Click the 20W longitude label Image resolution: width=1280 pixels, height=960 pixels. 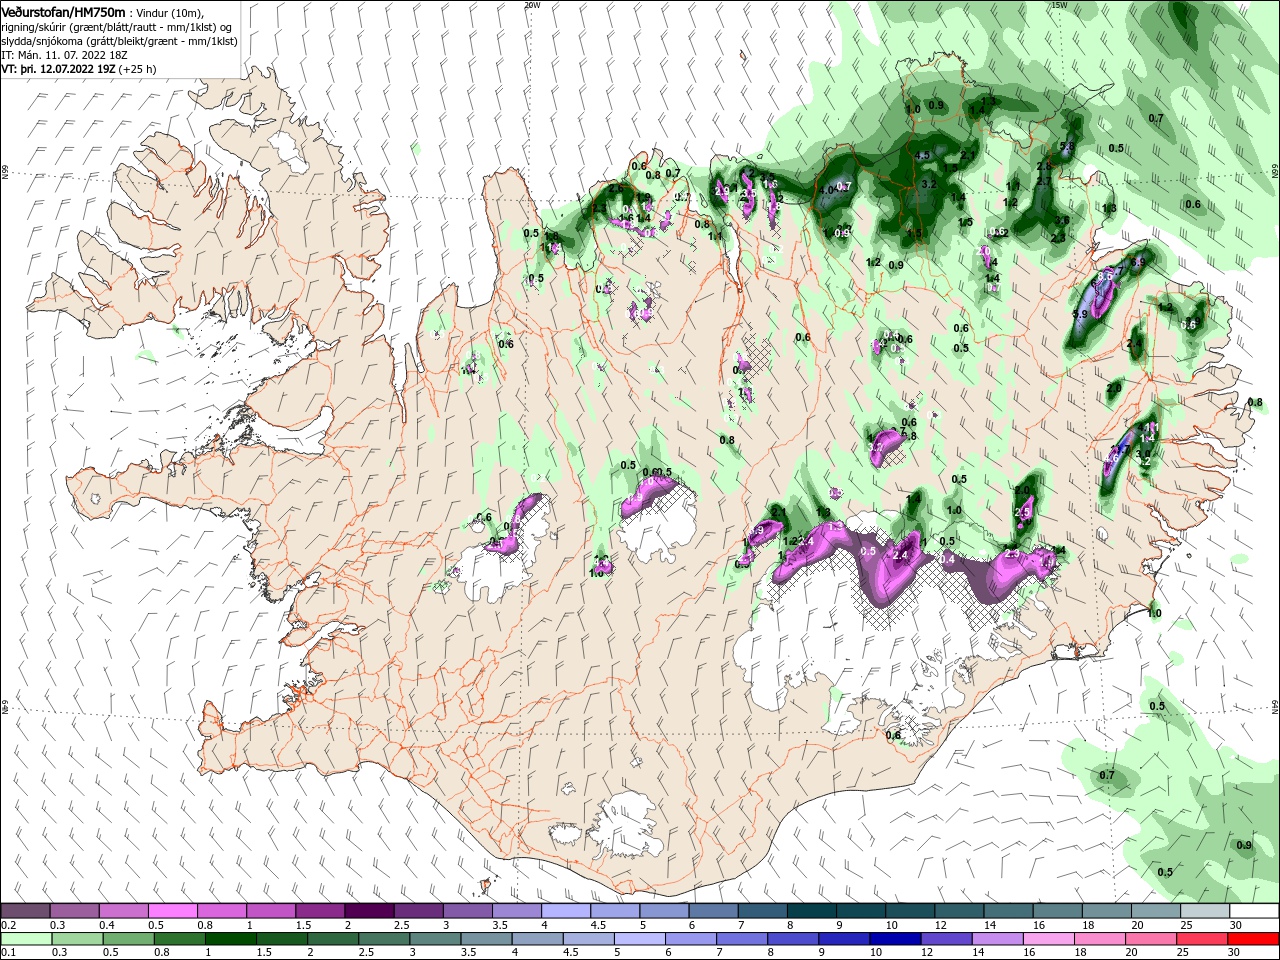pyautogui.click(x=532, y=5)
